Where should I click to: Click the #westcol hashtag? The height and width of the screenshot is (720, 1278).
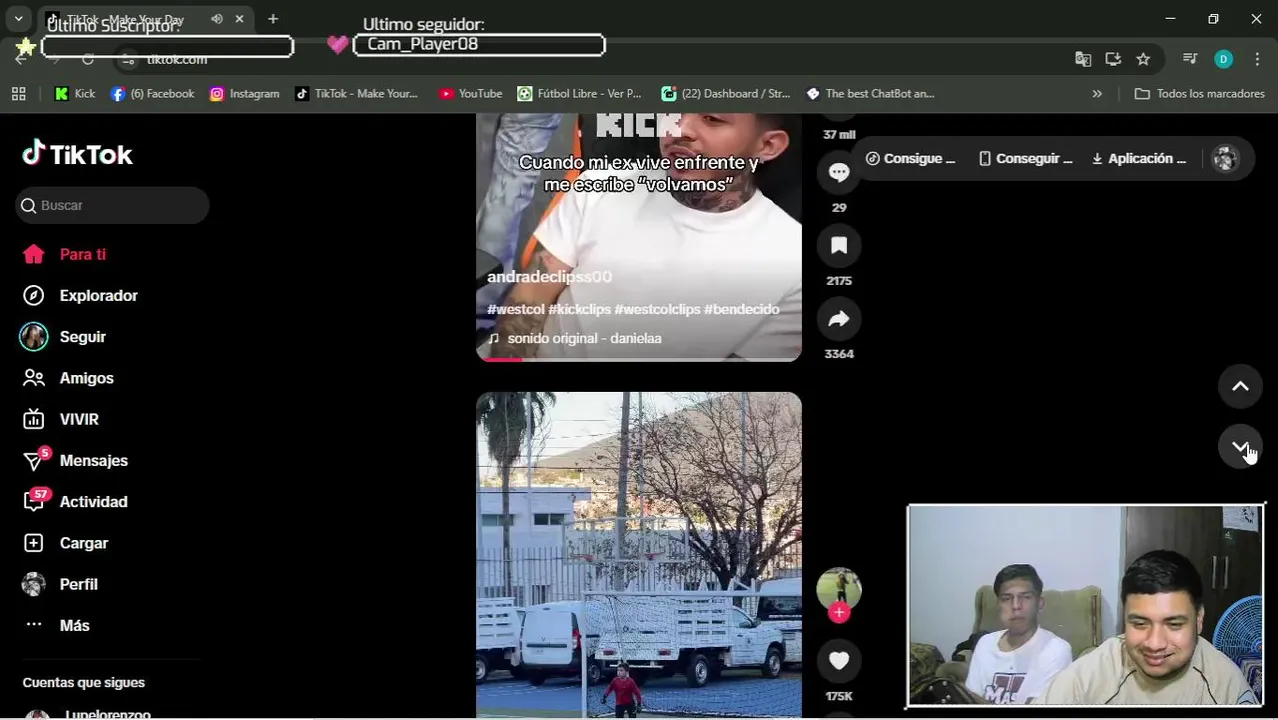[515, 310]
